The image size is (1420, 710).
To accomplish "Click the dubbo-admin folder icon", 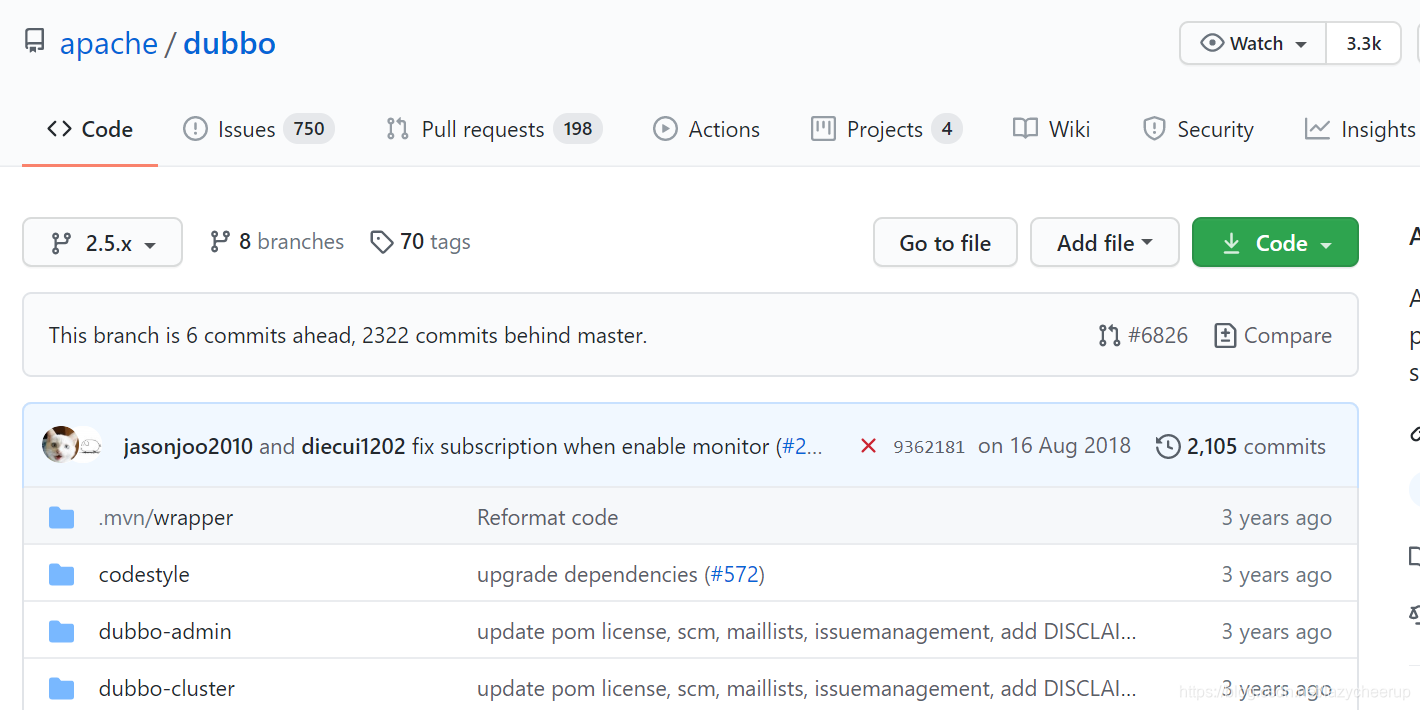I will [62, 631].
